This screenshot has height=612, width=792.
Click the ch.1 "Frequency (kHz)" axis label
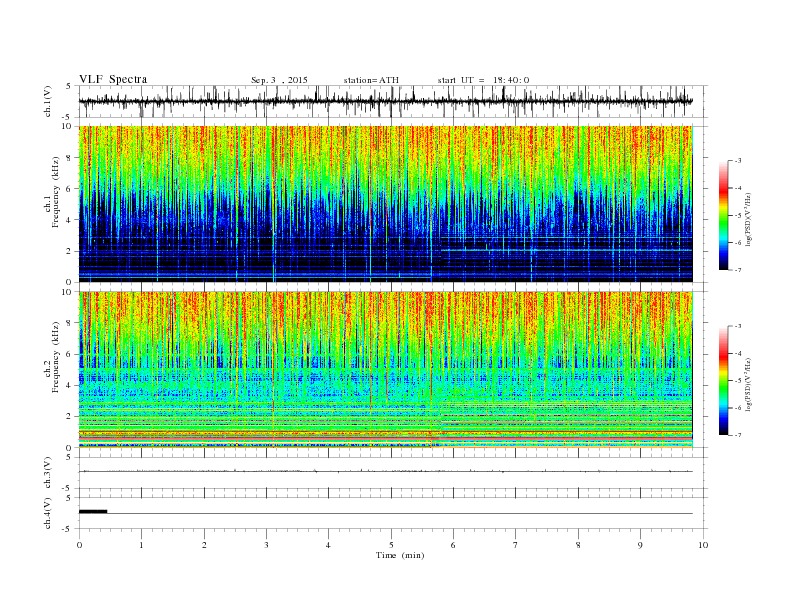[56, 192]
